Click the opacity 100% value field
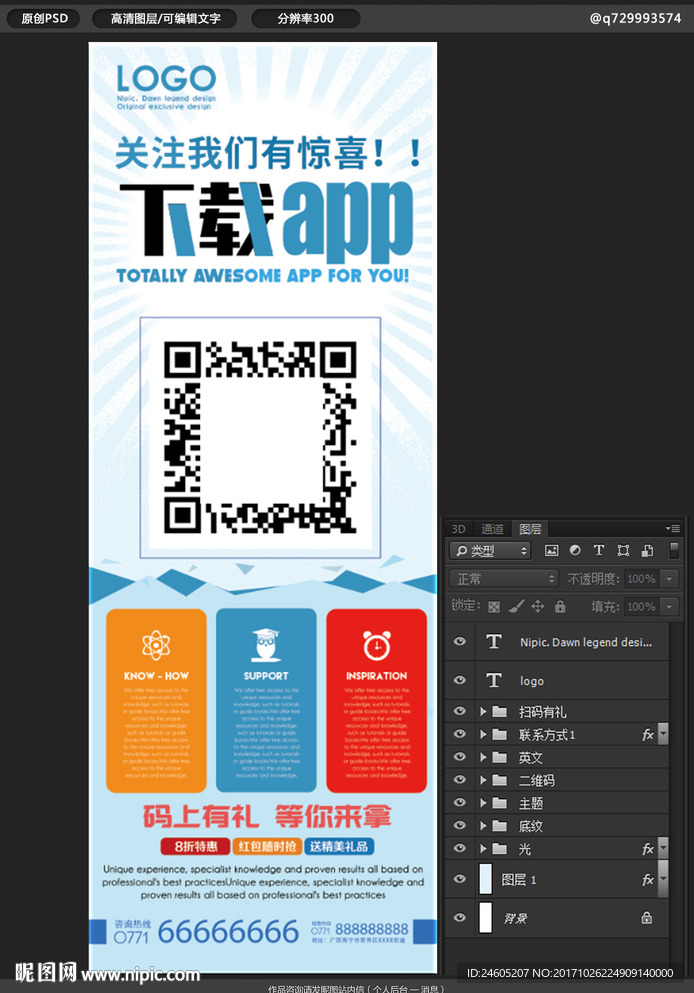Screen dimensions: 694x993 pos(641,579)
